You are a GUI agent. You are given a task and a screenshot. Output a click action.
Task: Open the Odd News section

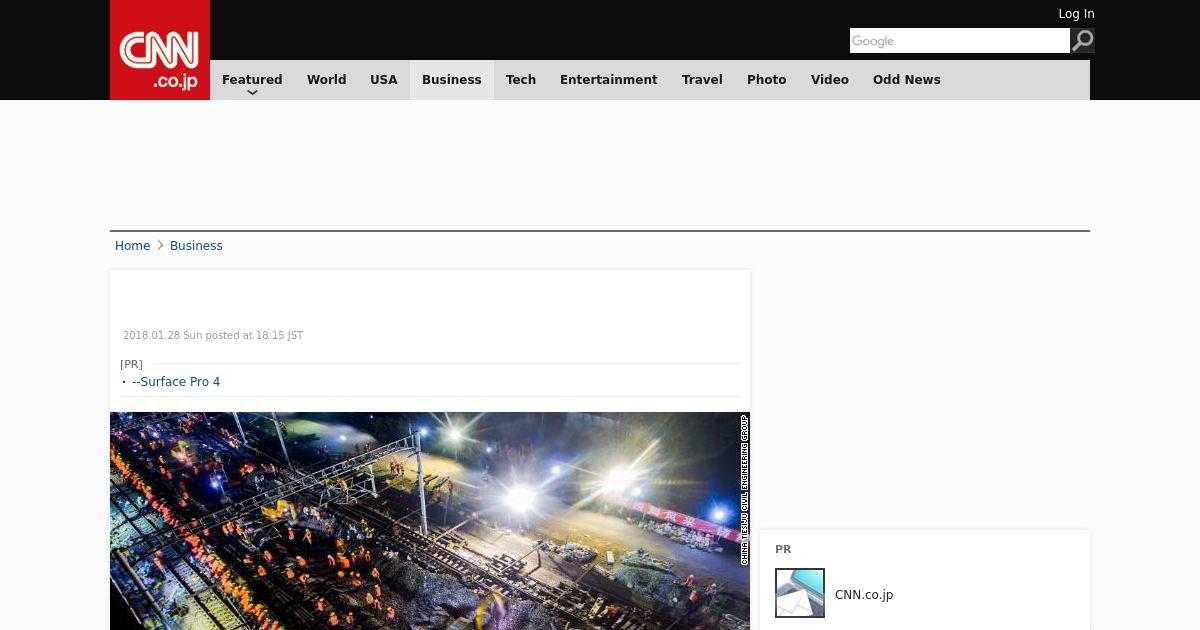(x=907, y=80)
